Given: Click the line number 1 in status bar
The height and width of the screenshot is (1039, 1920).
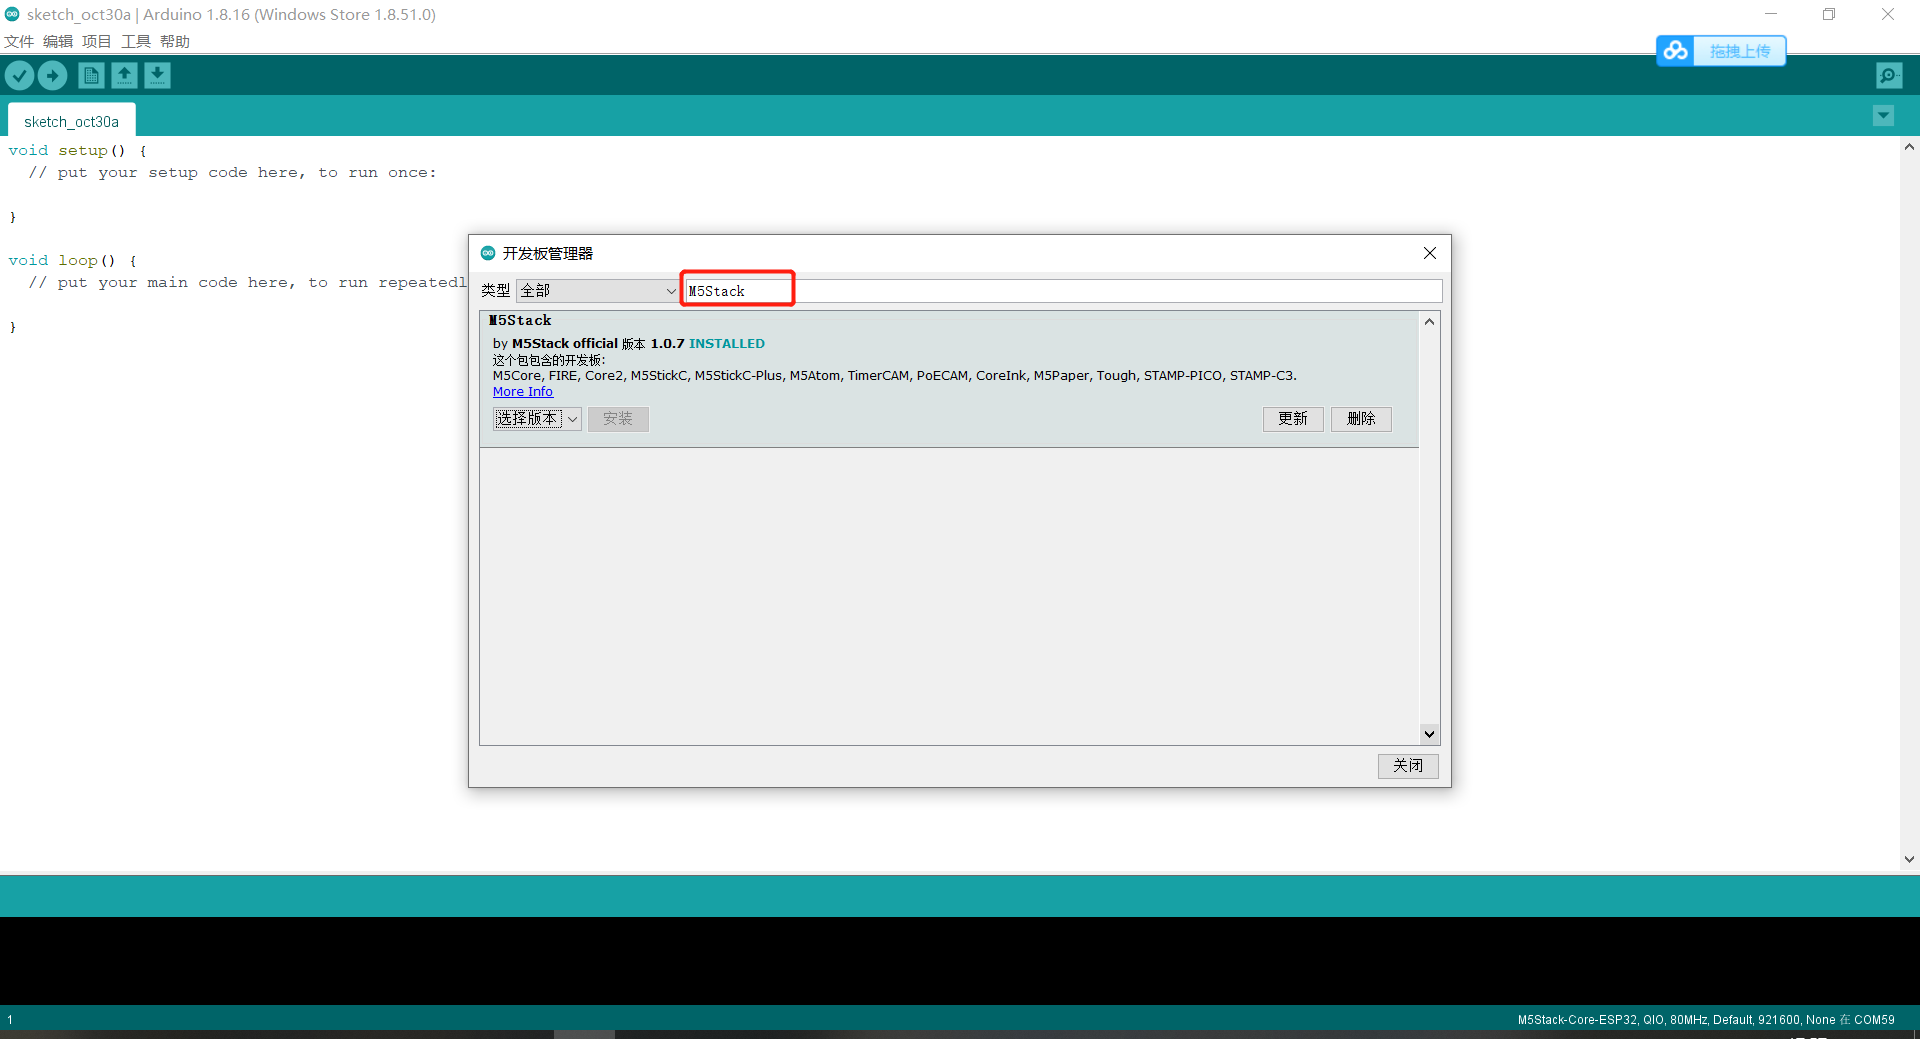Looking at the screenshot, I should click(x=10, y=1020).
